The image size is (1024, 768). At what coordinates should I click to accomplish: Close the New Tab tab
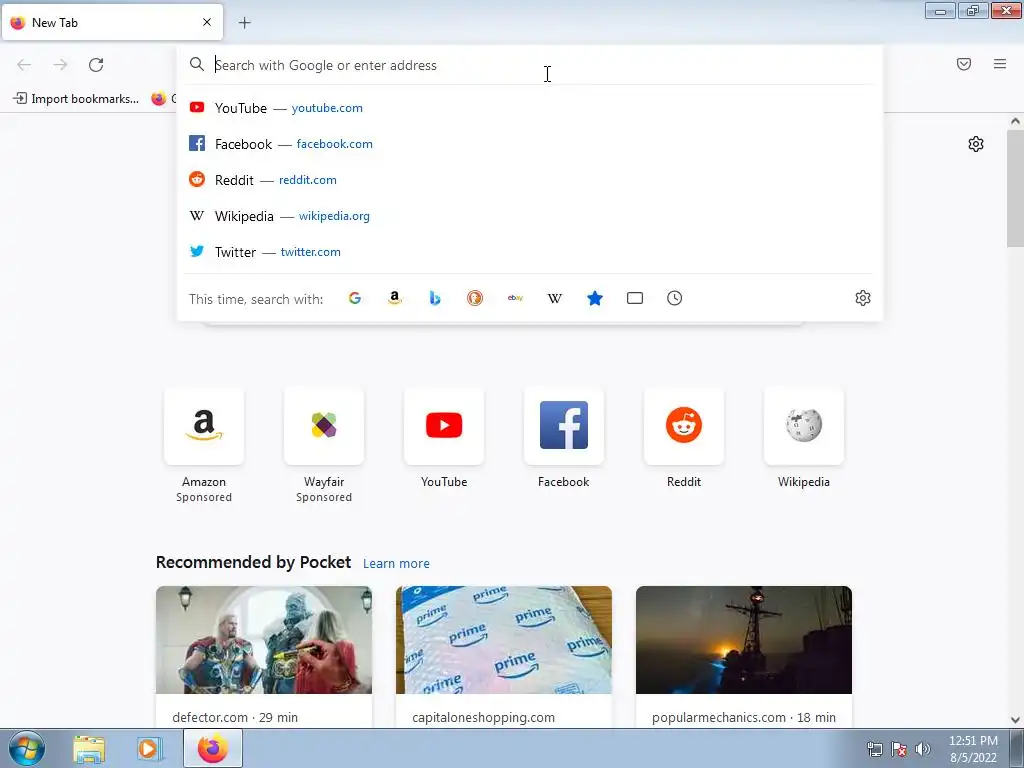207,22
